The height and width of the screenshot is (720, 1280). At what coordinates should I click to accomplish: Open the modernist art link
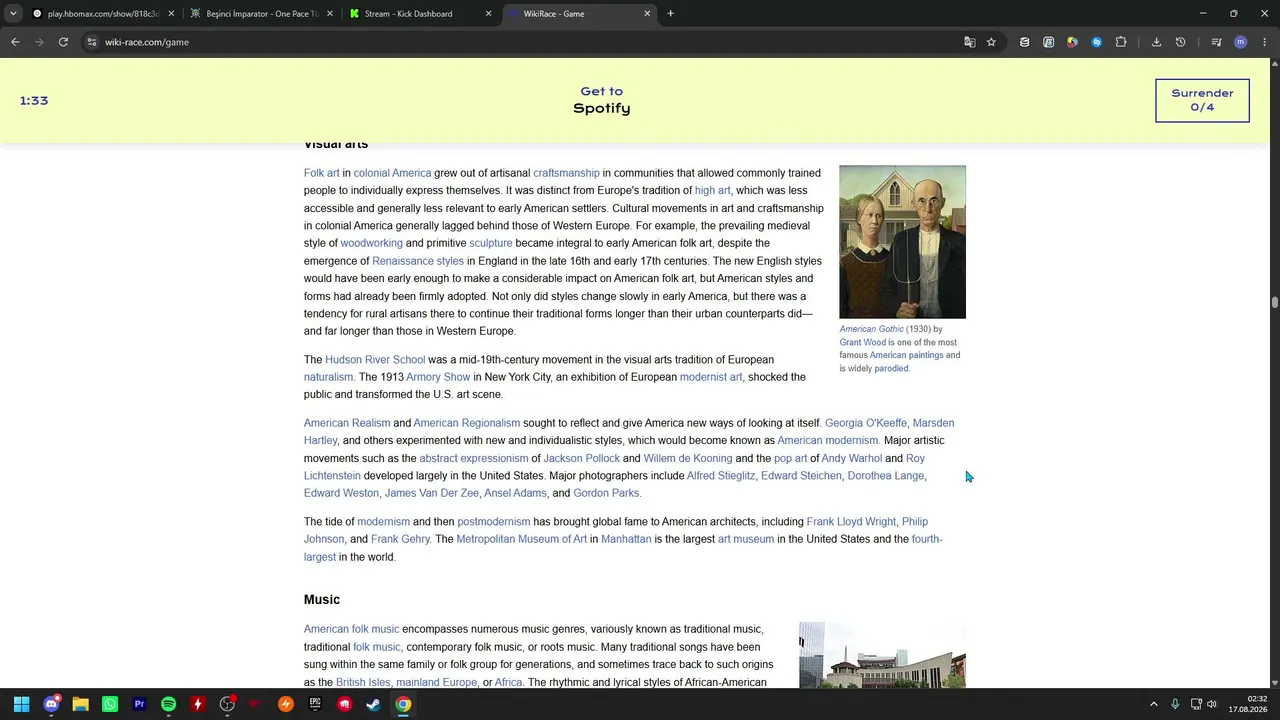(x=711, y=377)
